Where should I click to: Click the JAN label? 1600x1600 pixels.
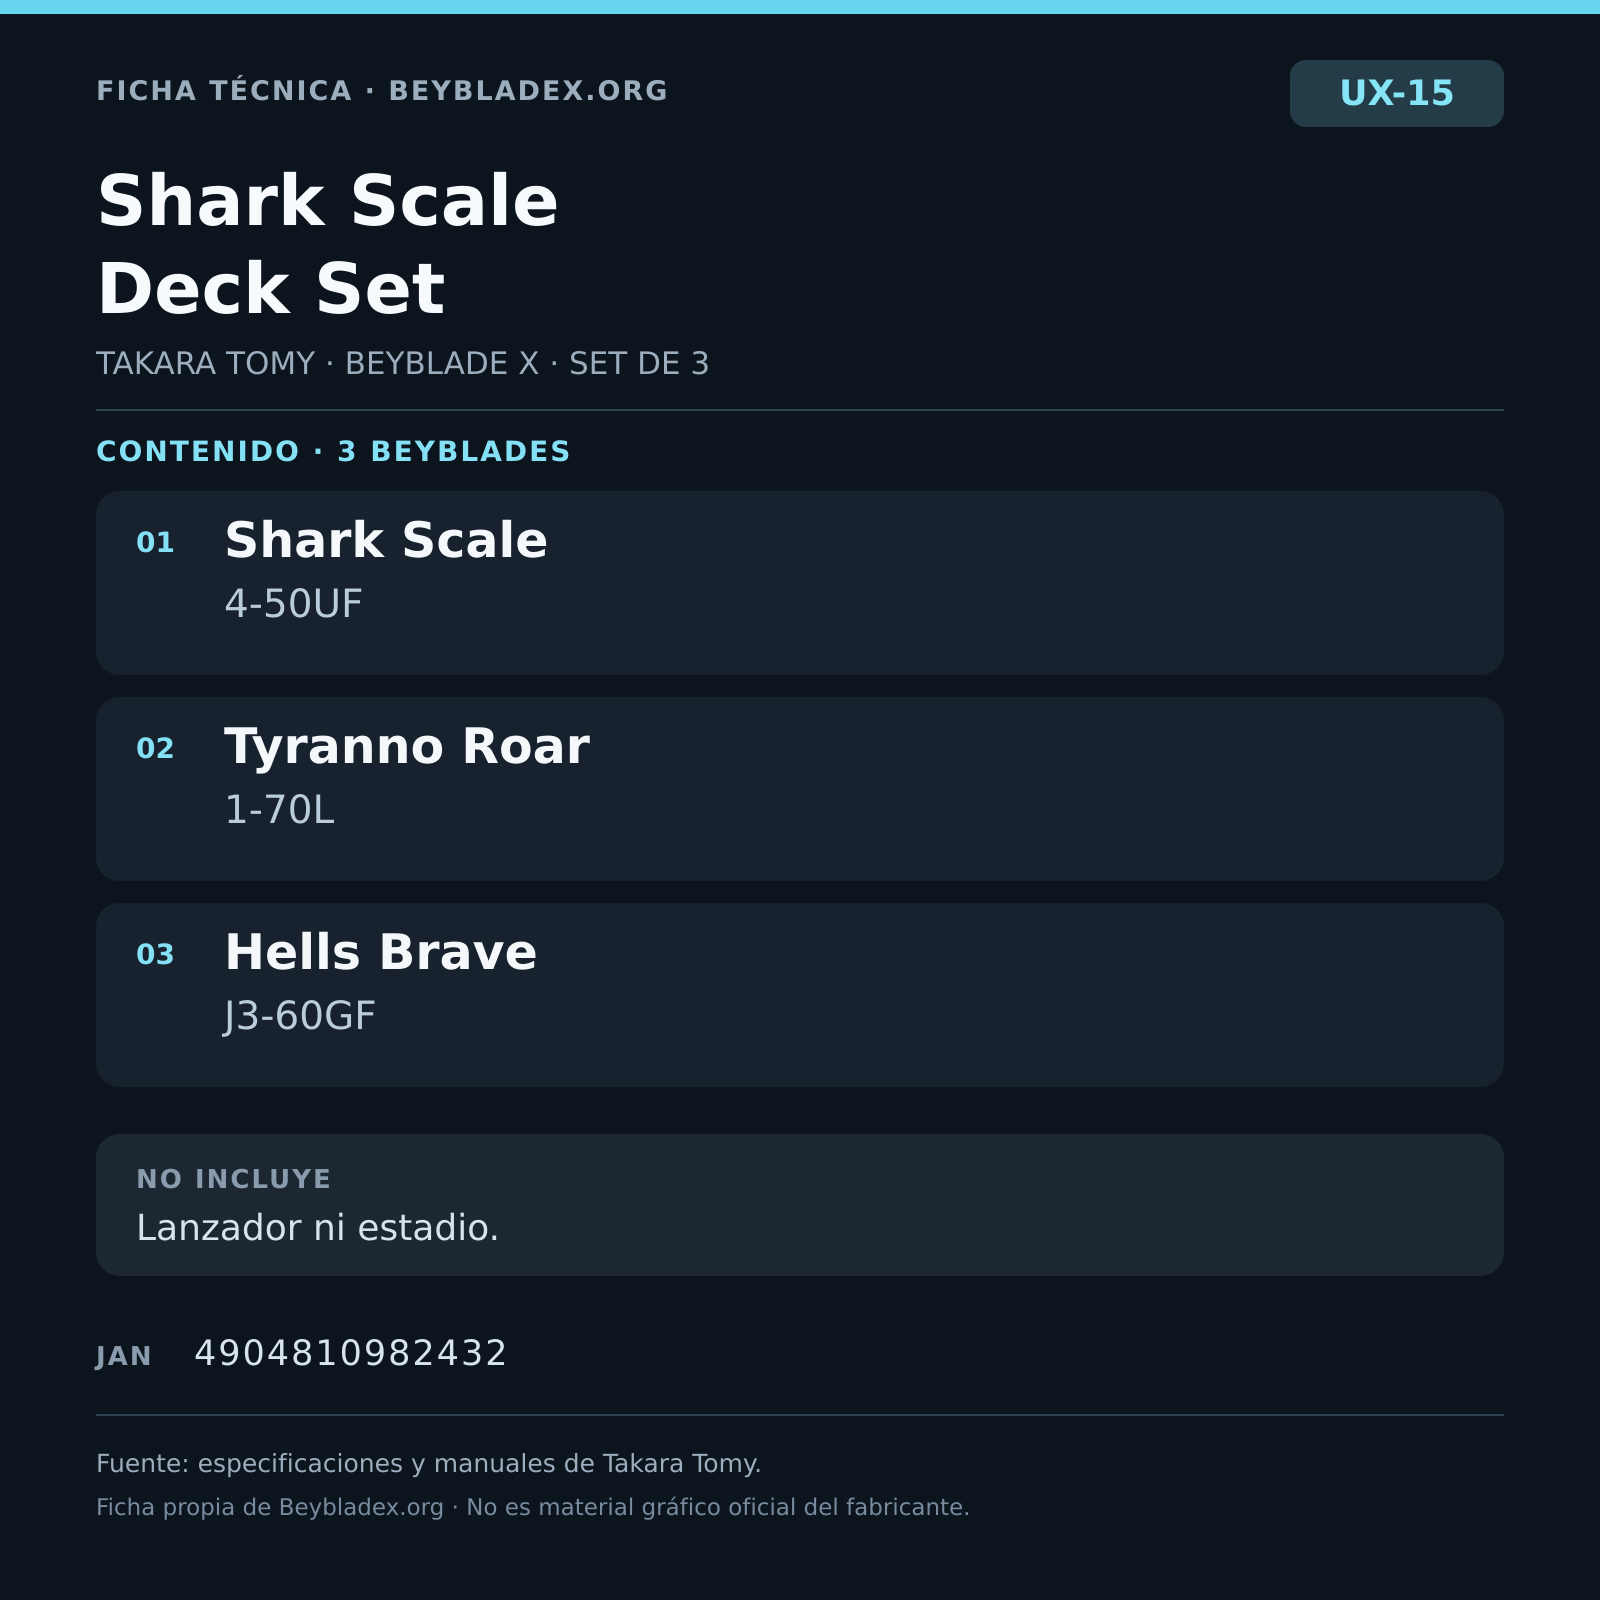124,1357
